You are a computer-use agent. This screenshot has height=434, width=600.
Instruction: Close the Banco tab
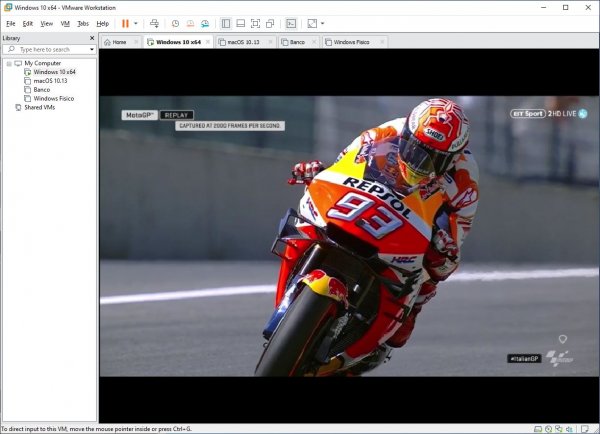[x=314, y=42]
